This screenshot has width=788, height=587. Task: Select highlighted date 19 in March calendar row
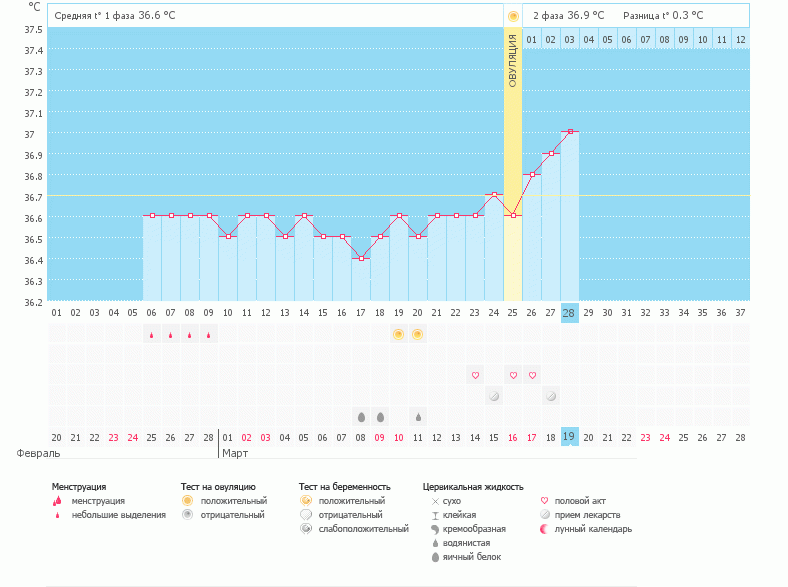click(569, 437)
